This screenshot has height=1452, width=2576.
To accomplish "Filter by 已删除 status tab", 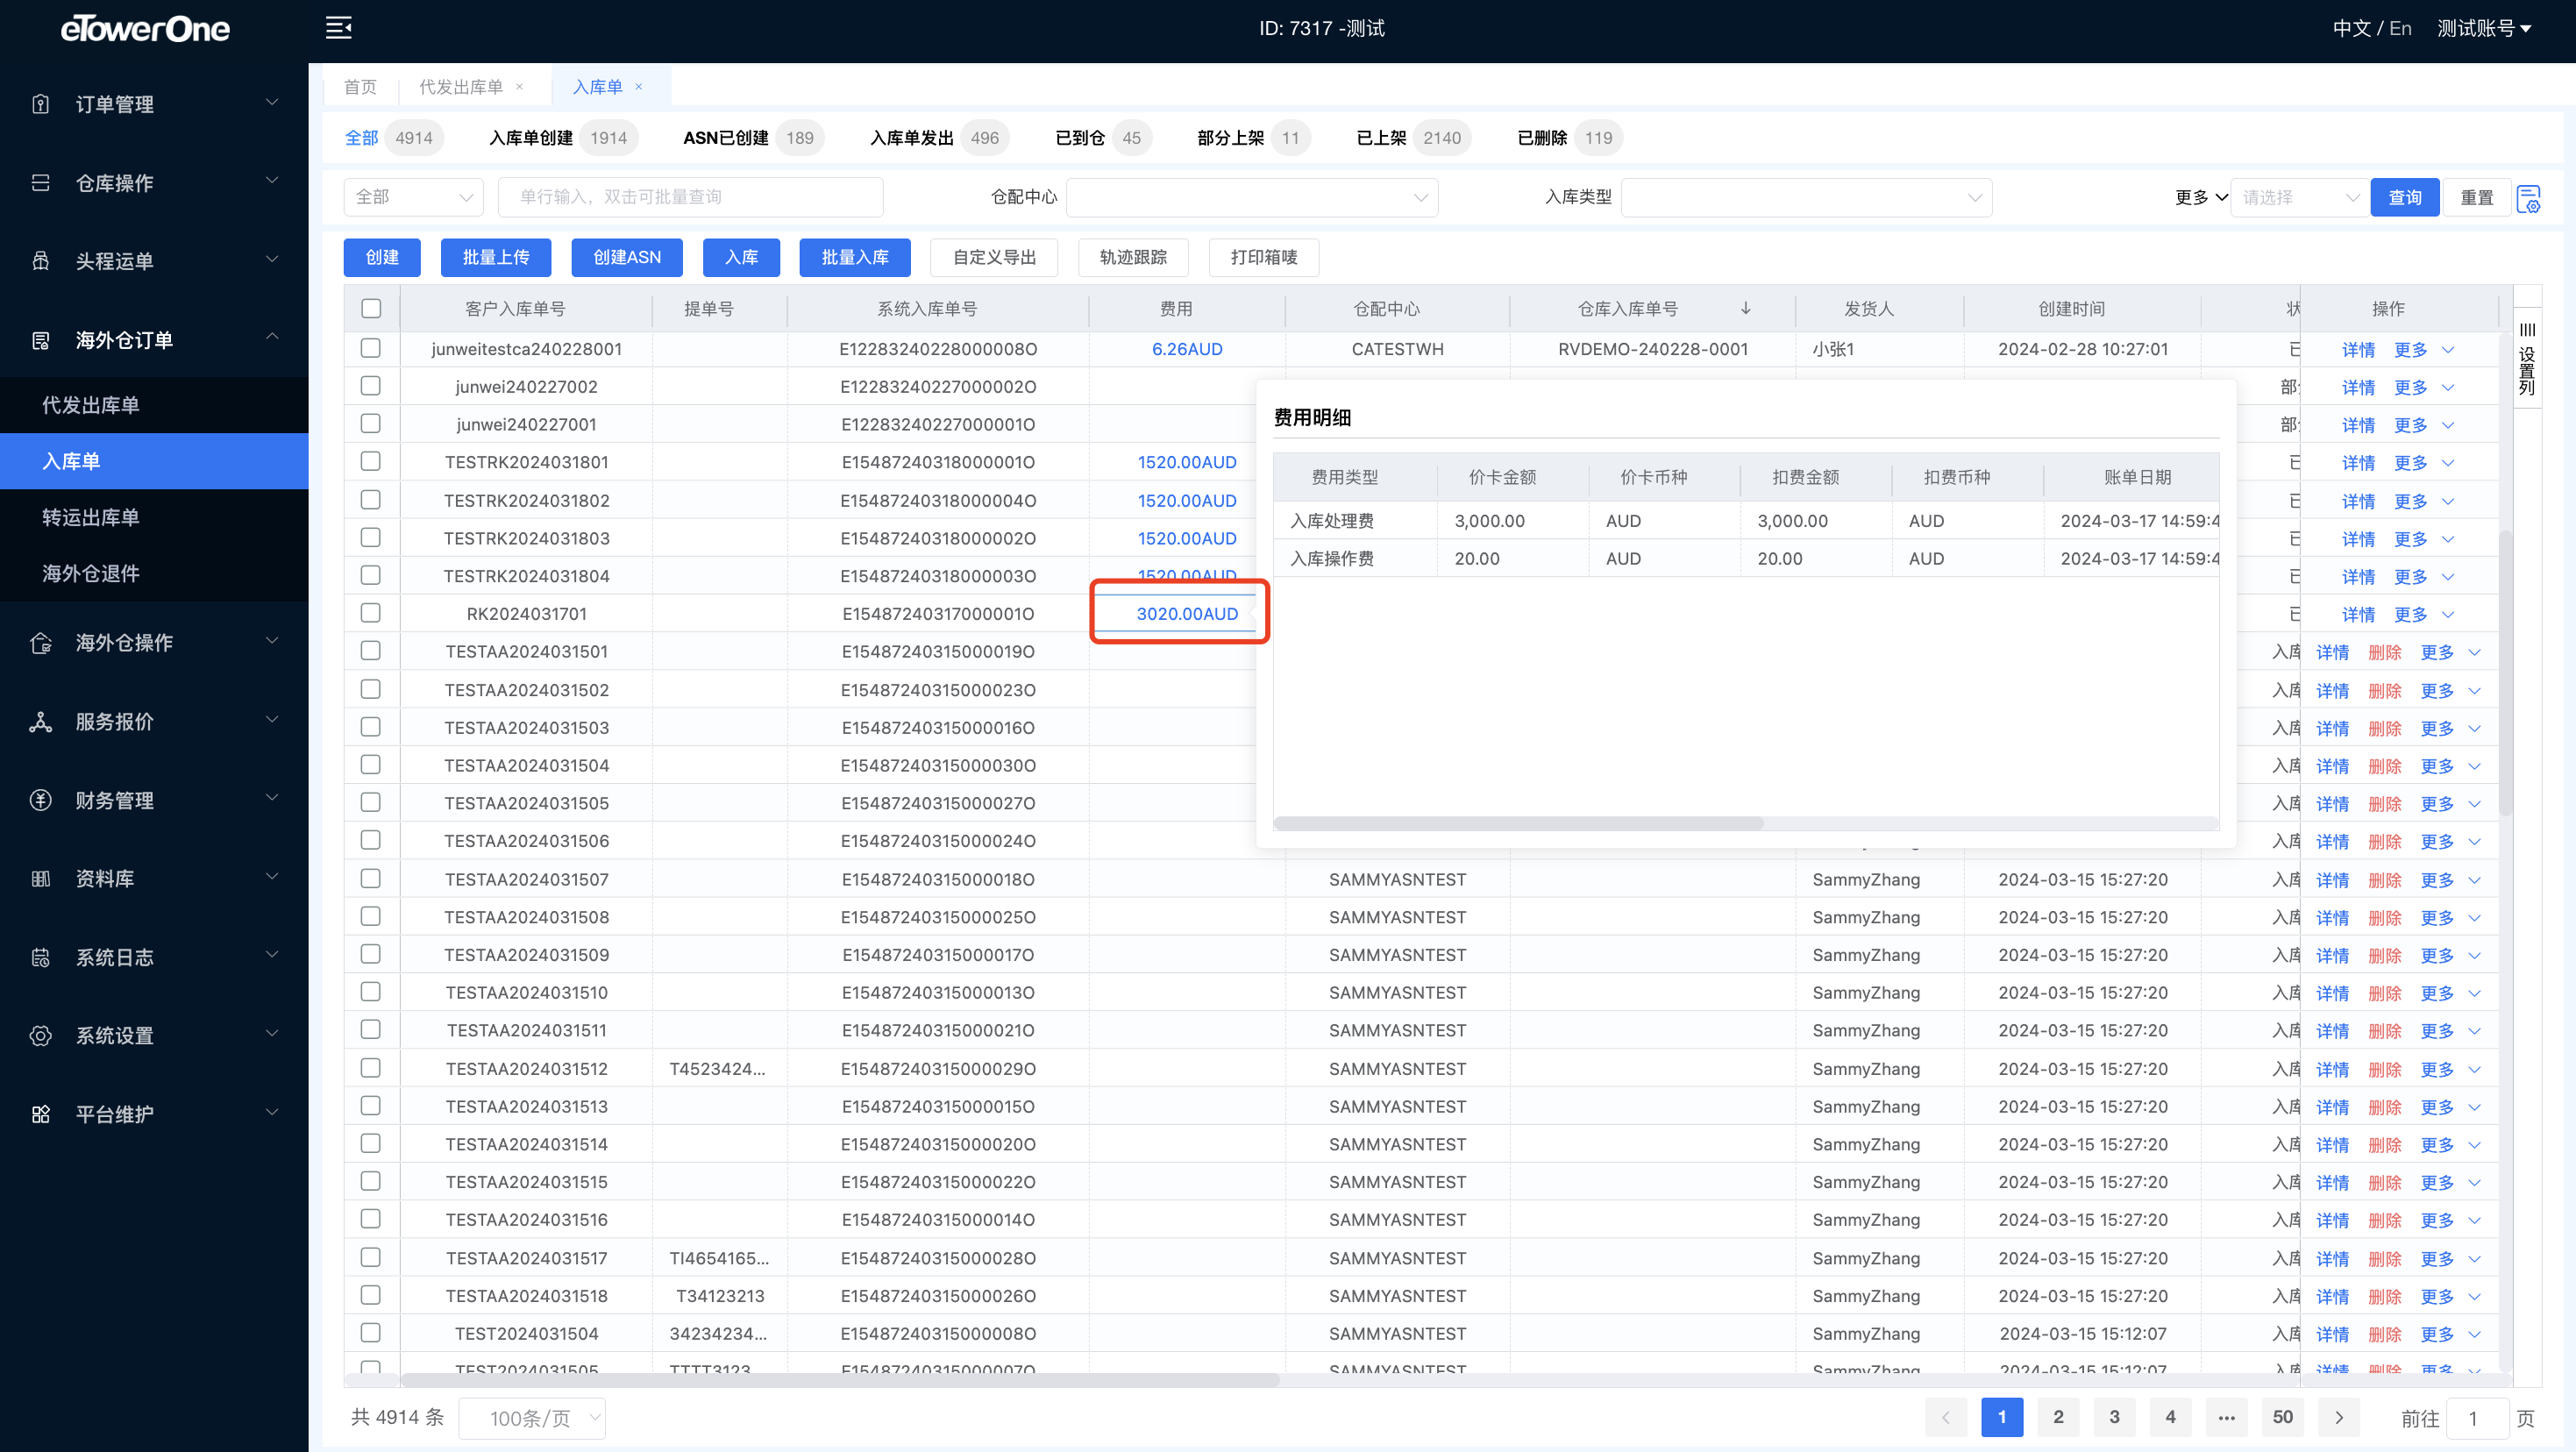I will coord(1569,138).
